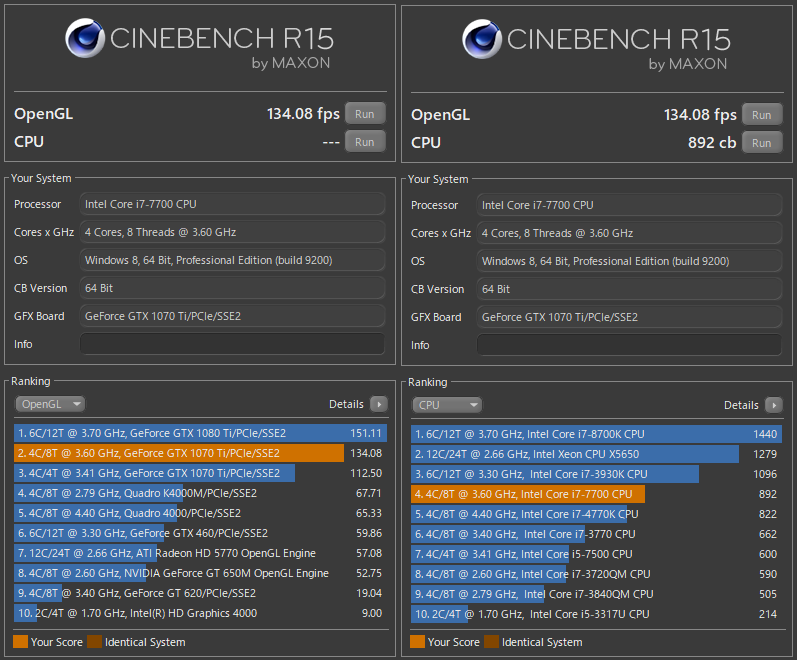Image resolution: width=797 pixels, height=660 pixels.
Task: Click the Processor field in left window
Action: pyautogui.click(x=232, y=204)
